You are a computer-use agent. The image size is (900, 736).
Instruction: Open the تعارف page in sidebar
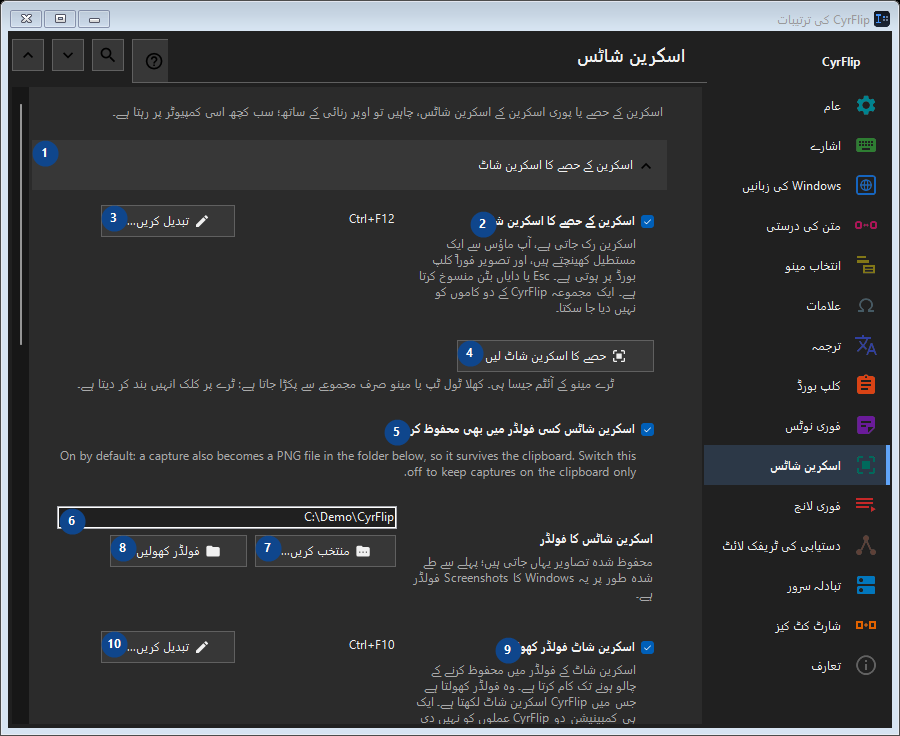click(797, 665)
